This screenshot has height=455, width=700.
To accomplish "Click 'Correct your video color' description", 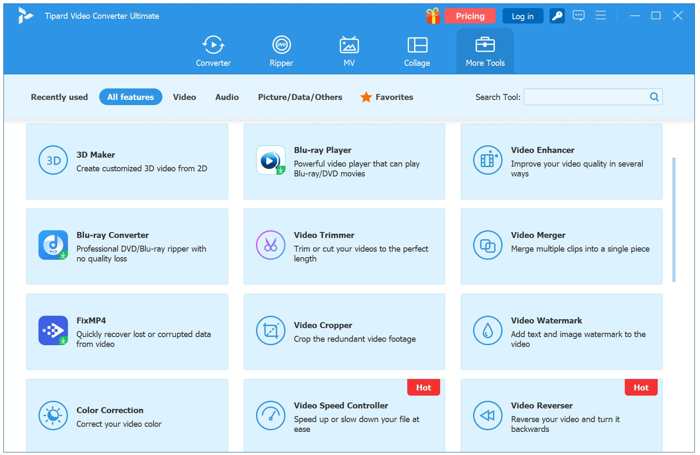I will pyautogui.click(x=119, y=424).
